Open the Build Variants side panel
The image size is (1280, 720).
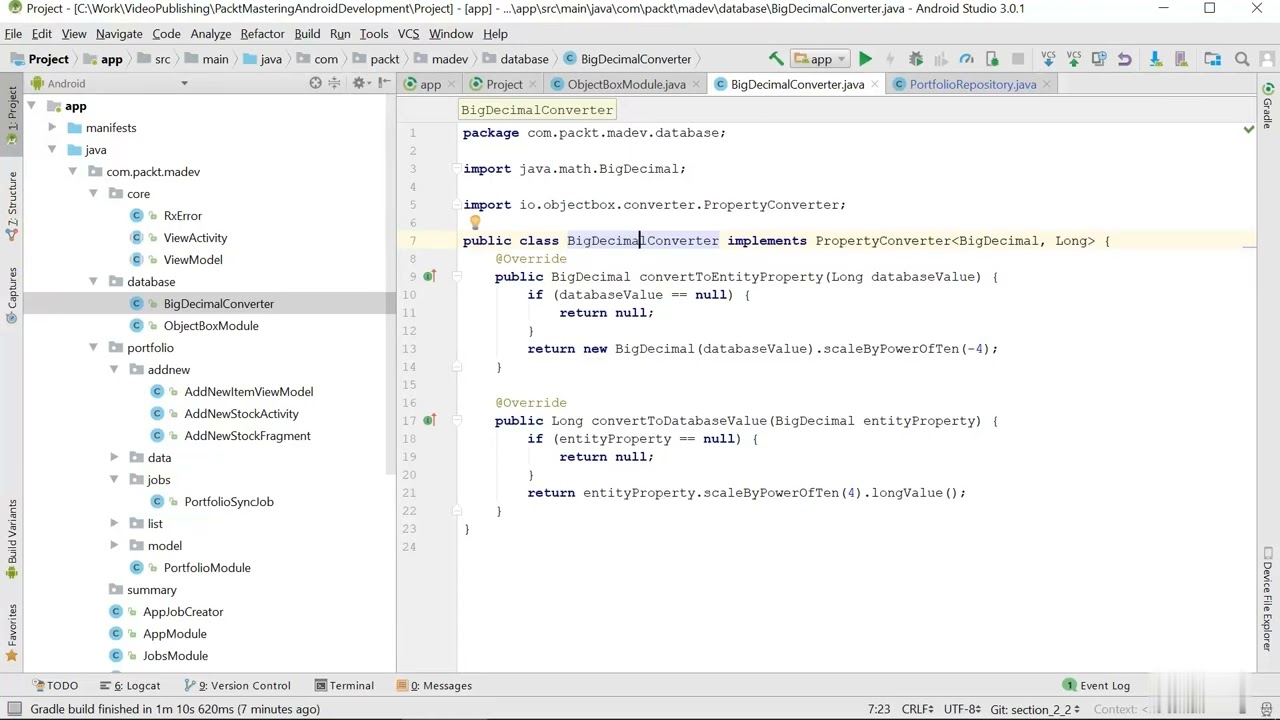(12, 540)
